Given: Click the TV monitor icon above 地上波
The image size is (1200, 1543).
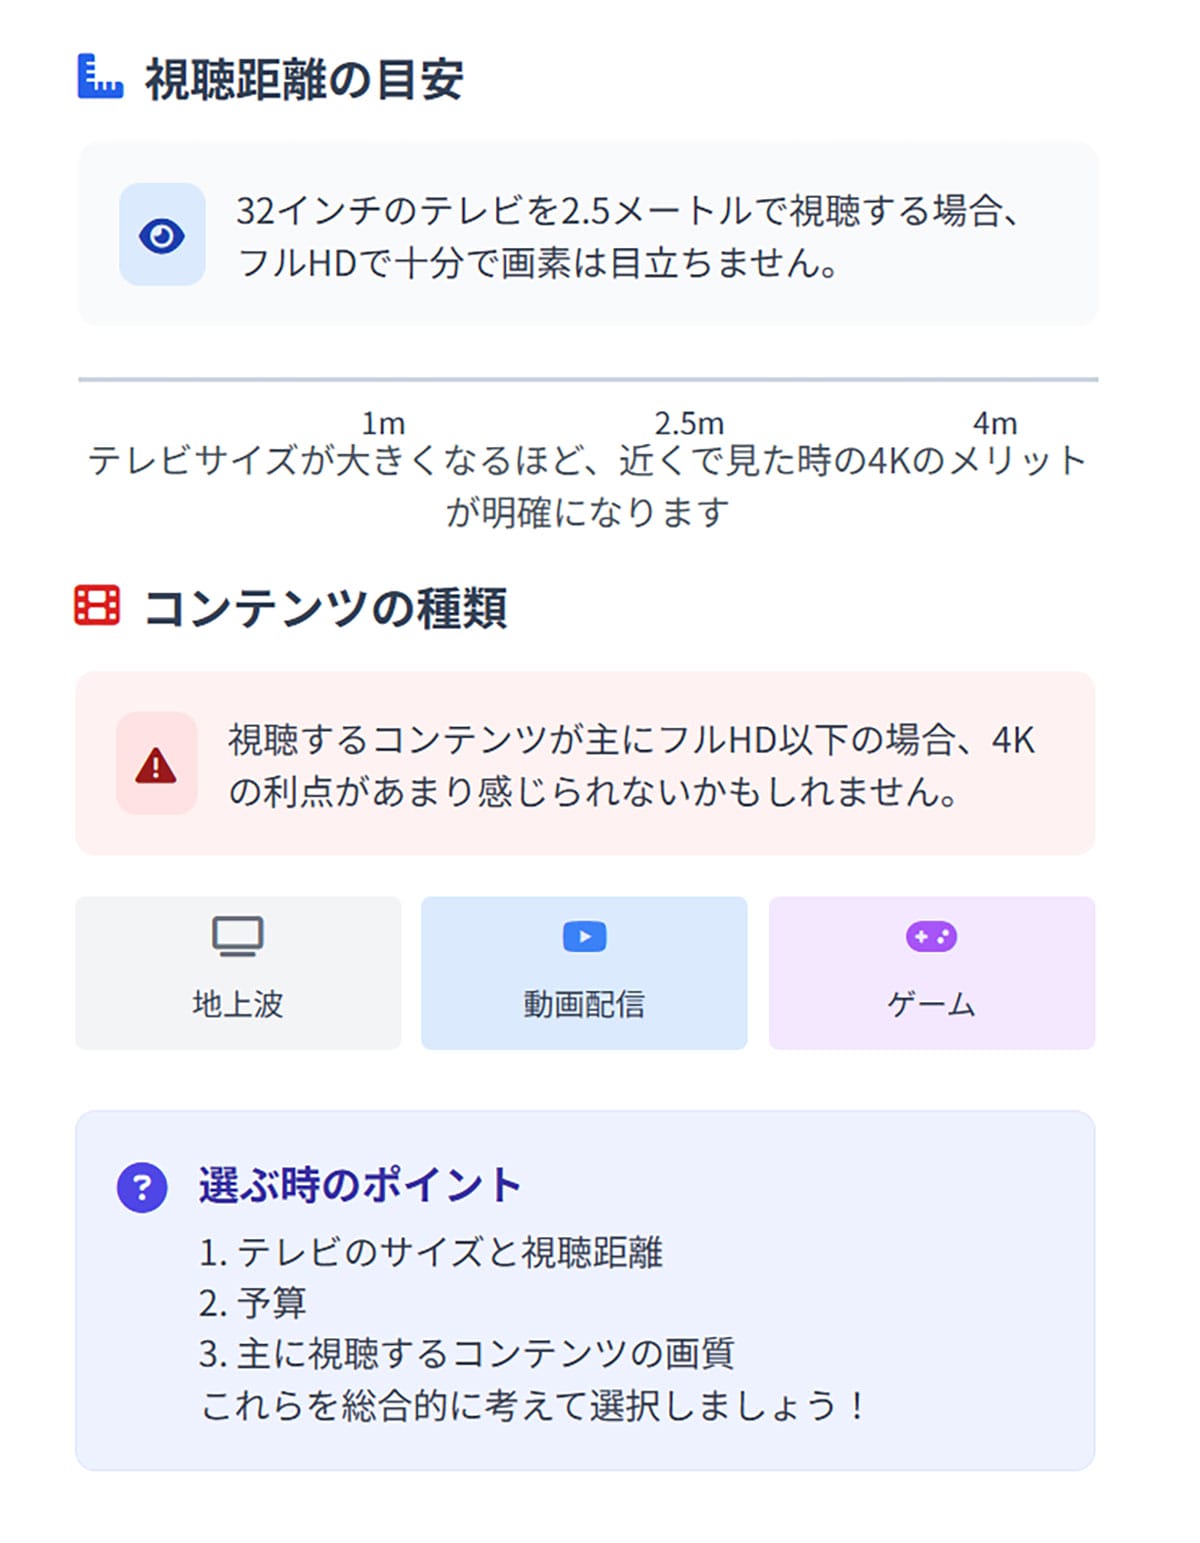Looking at the screenshot, I should pos(237,937).
